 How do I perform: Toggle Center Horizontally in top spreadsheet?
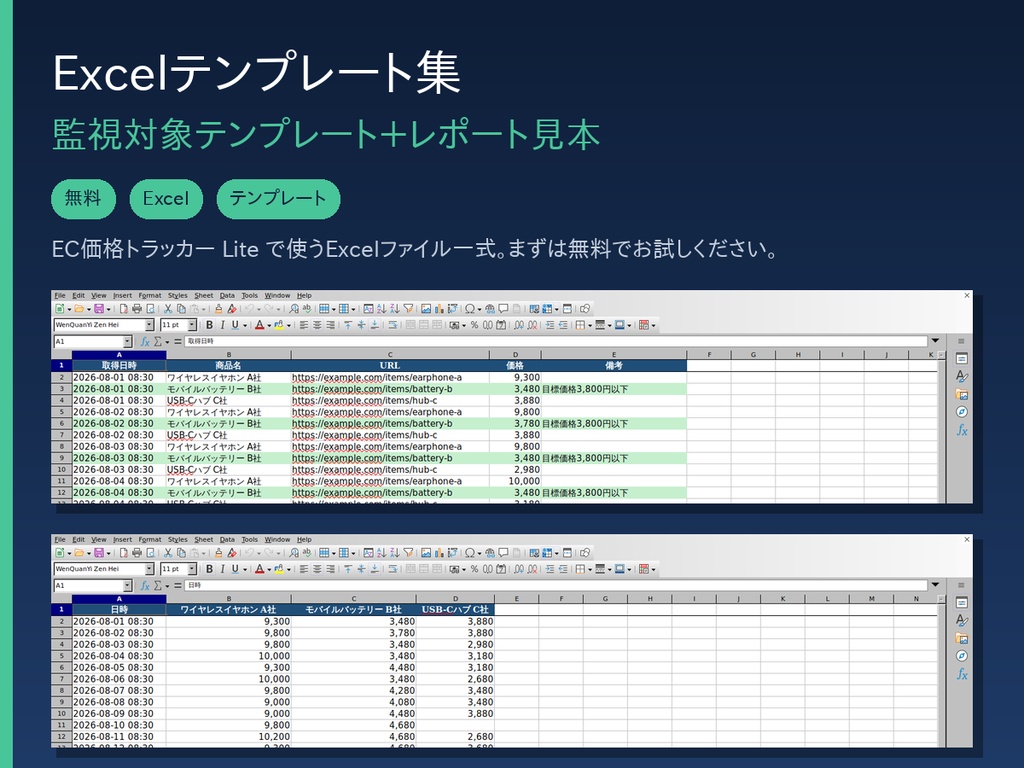coord(317,325)
